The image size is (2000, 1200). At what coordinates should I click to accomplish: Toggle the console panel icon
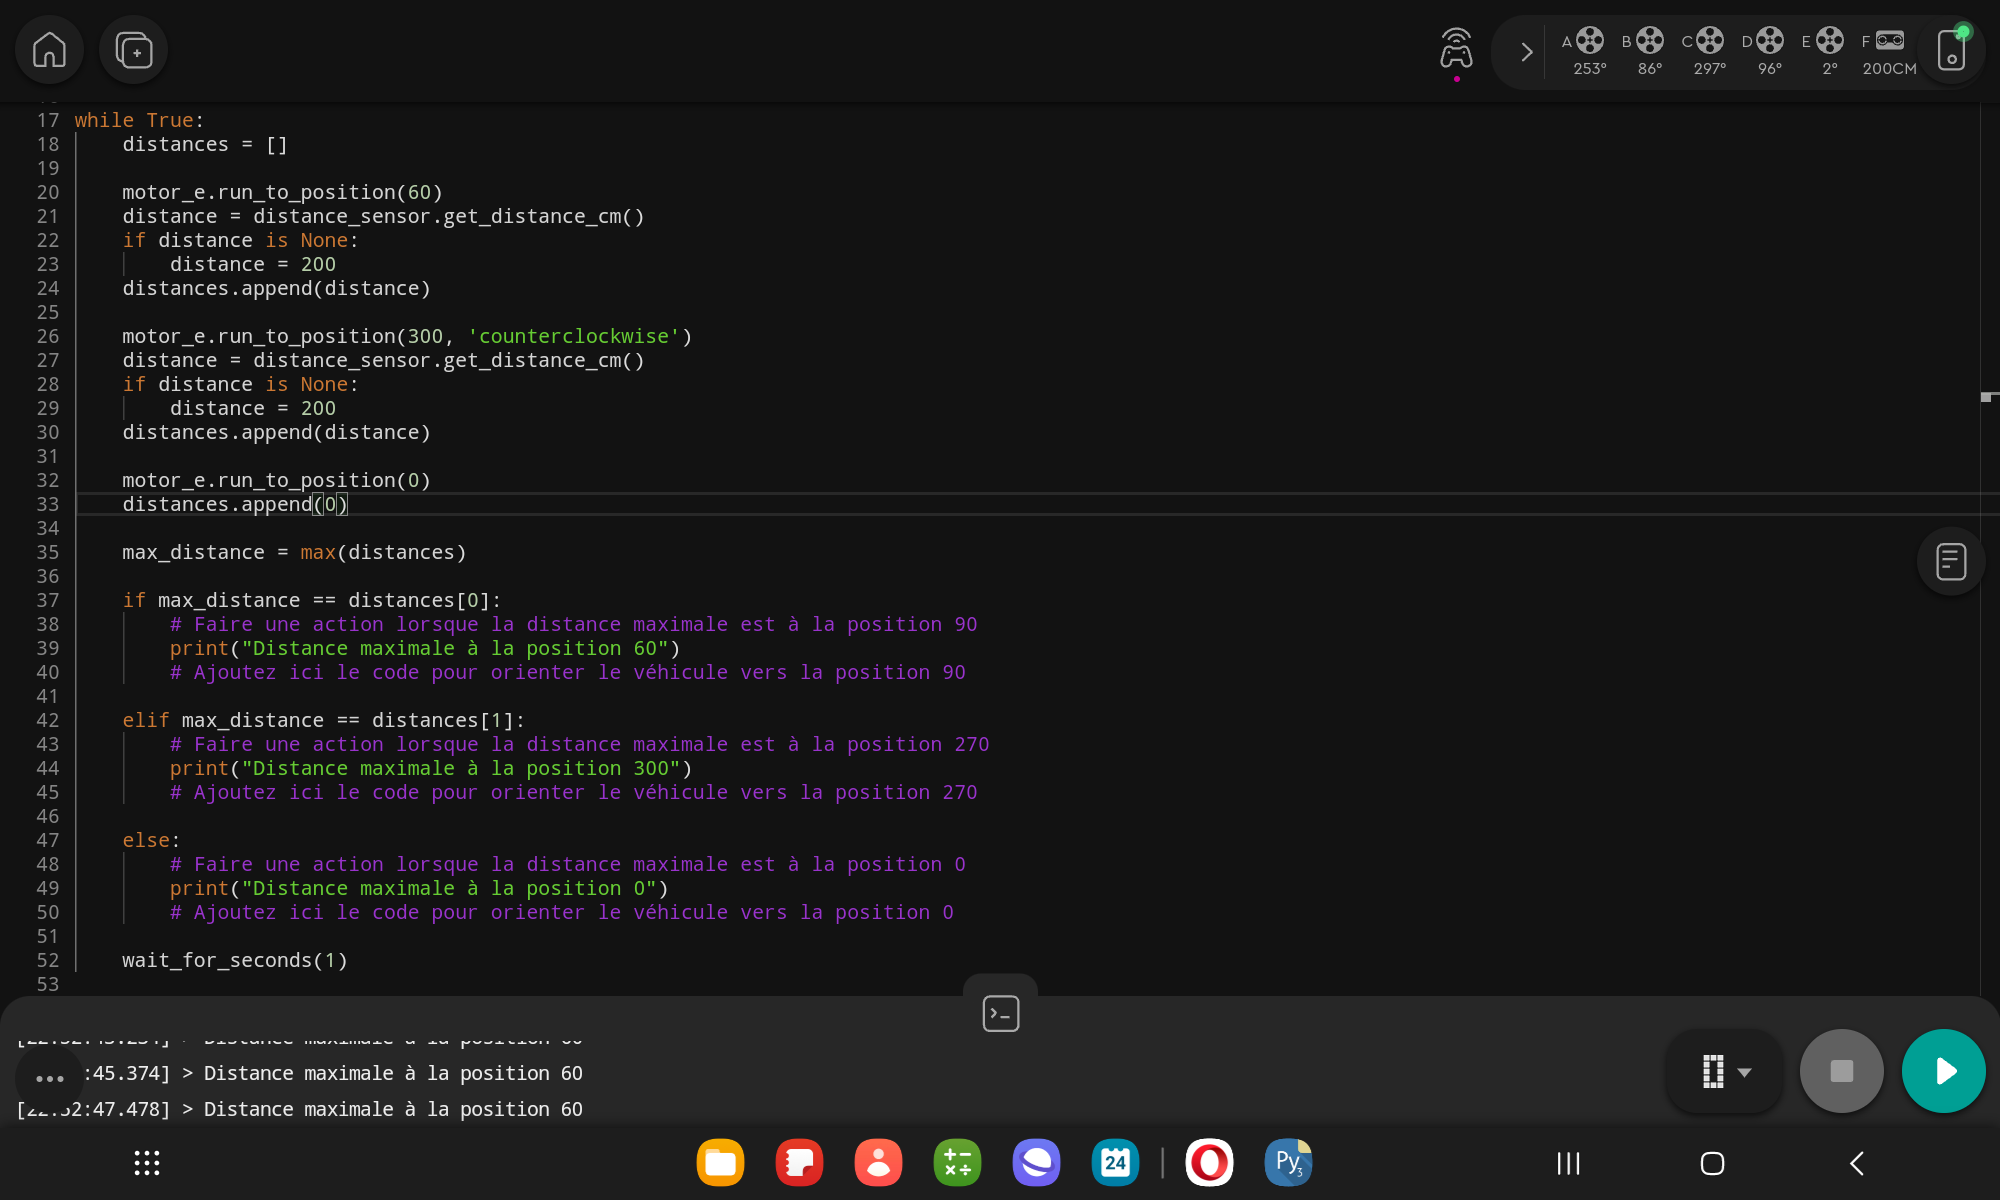pos(1000,1013)
